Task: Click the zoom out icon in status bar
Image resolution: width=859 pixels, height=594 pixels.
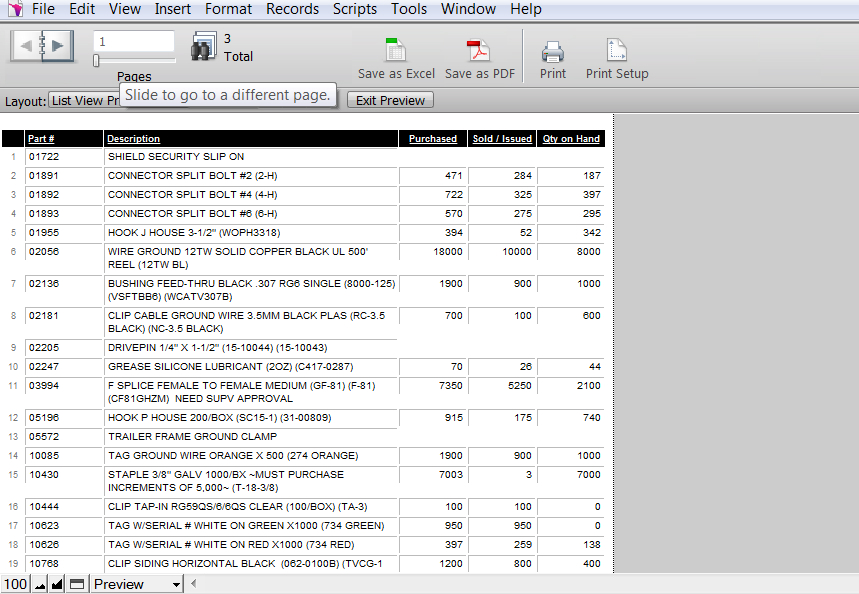Action: coord(40,584)
